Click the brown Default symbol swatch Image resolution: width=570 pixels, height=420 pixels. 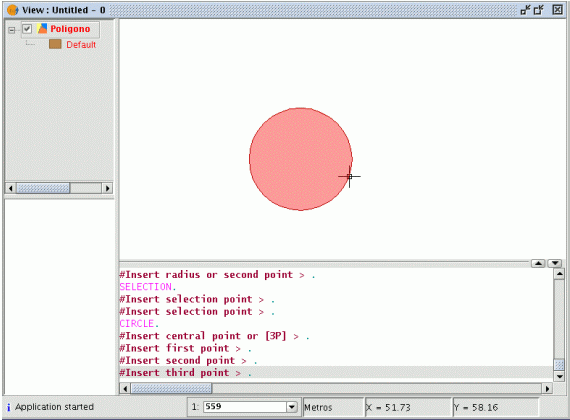[55, 44]
